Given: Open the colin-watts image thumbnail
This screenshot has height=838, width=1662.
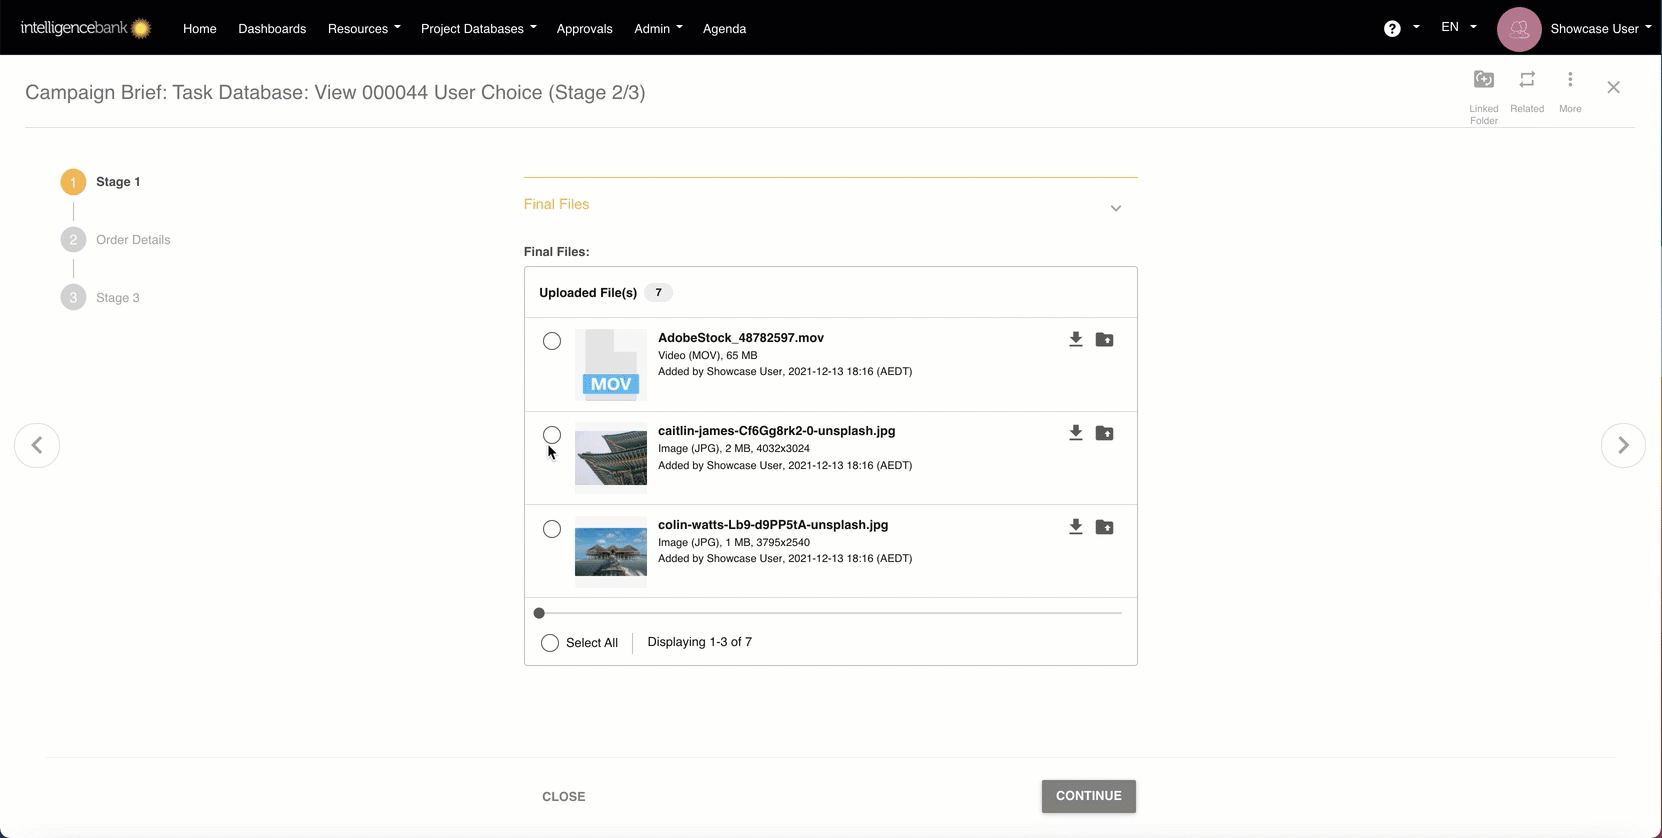Looking at the screenshot, I should [x=610, y=550].
